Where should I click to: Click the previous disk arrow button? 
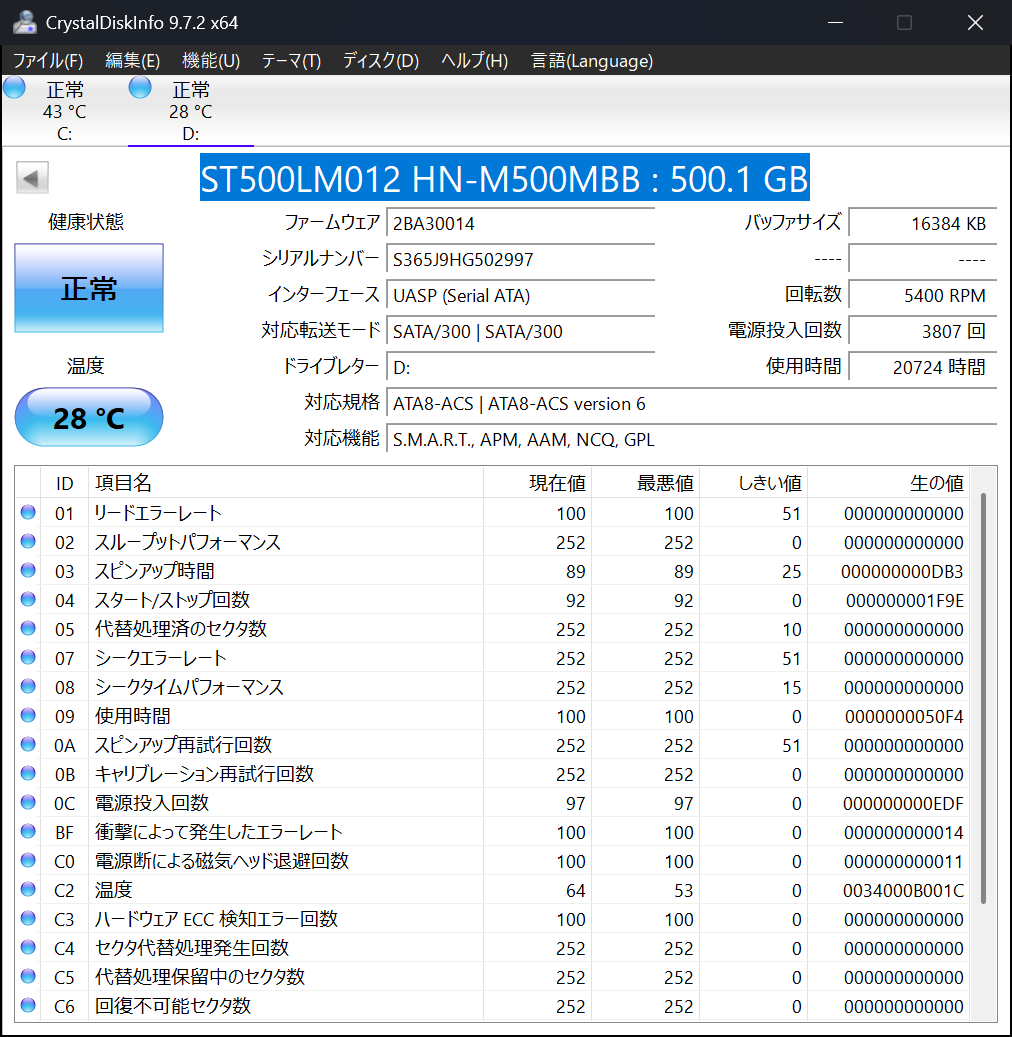click(x=32, y=179)
